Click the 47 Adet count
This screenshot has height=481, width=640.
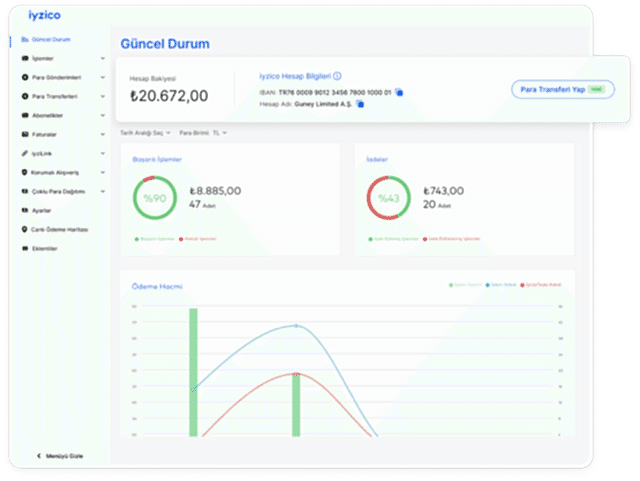202,204
